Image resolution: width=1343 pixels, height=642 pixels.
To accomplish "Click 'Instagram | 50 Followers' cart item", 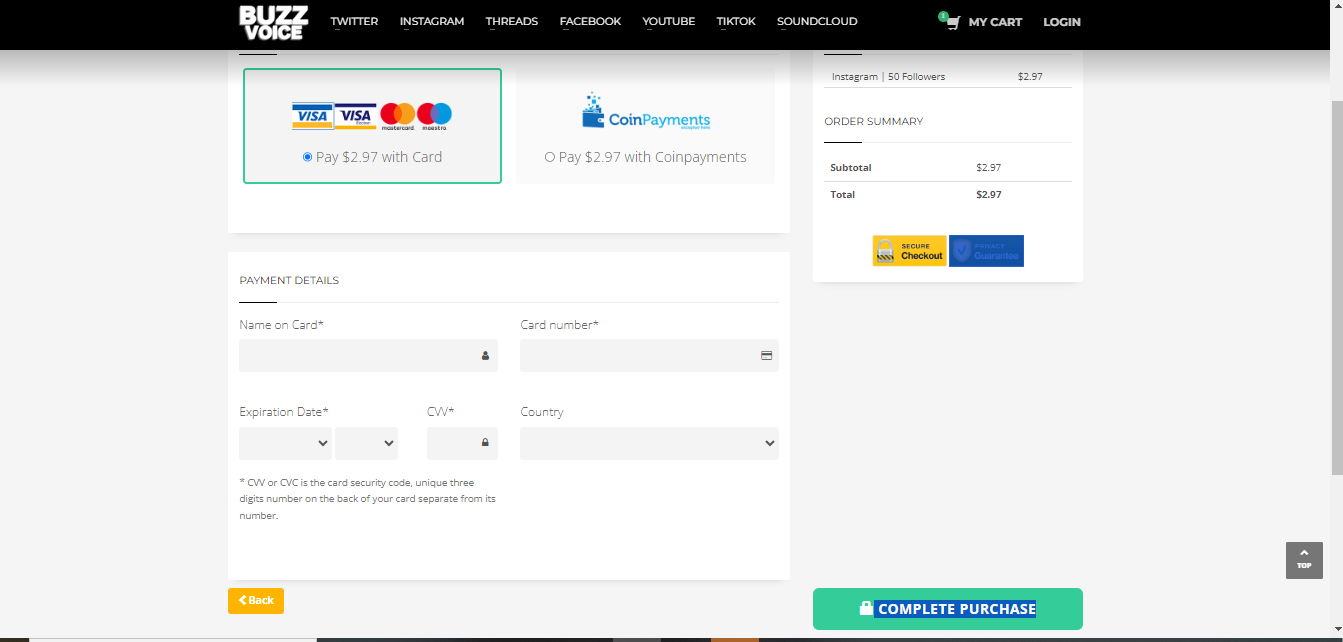I will 888,77.
